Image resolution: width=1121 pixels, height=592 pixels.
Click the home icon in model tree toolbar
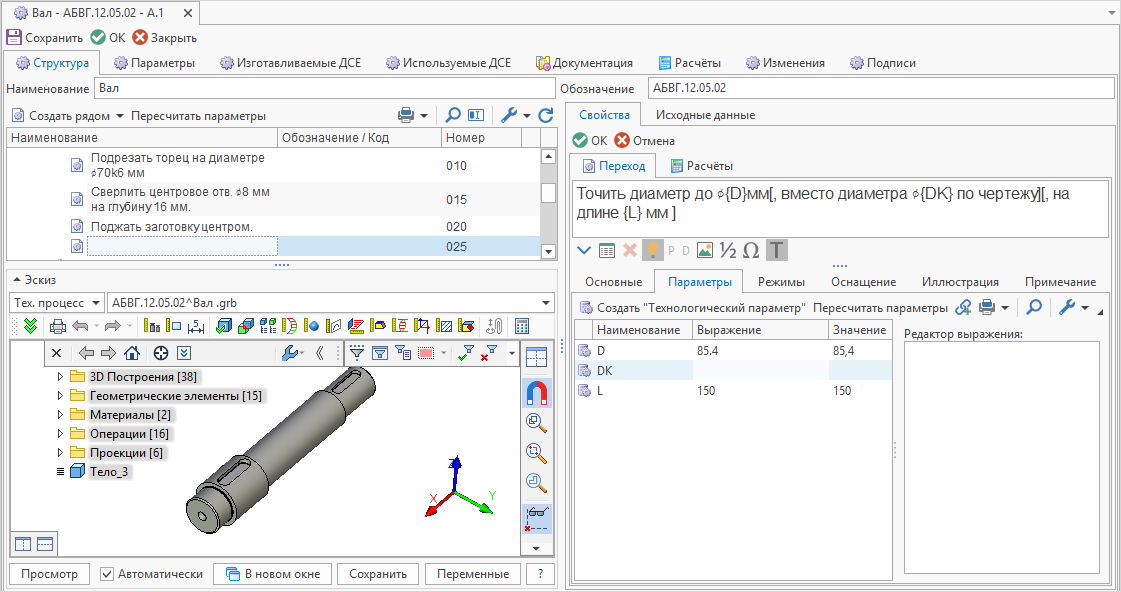pyautogui.click(x=132, y=352)
